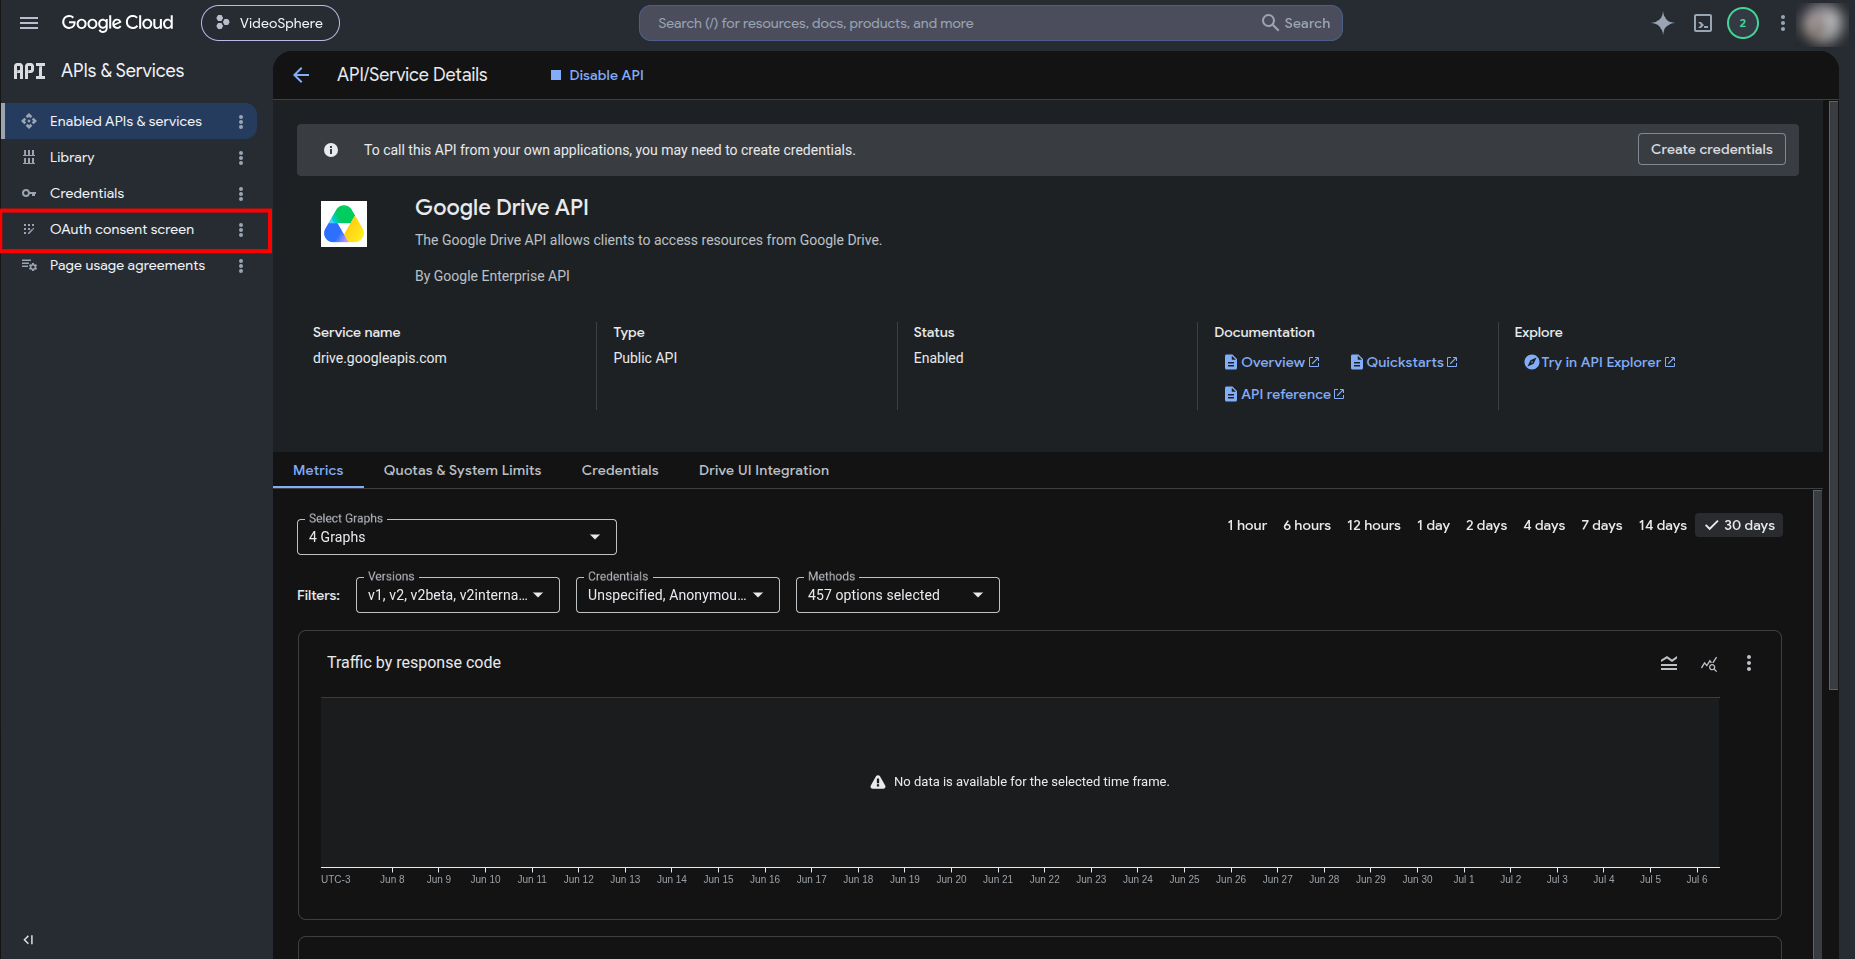Go back using the arrow icon
1855x959 pixels.
(301, 75)
